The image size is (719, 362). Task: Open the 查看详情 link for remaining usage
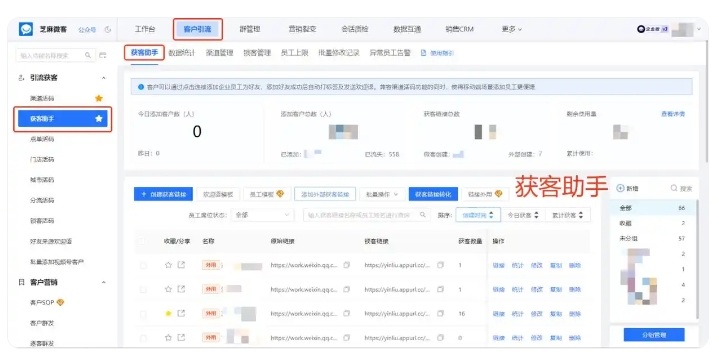[673, 114]
